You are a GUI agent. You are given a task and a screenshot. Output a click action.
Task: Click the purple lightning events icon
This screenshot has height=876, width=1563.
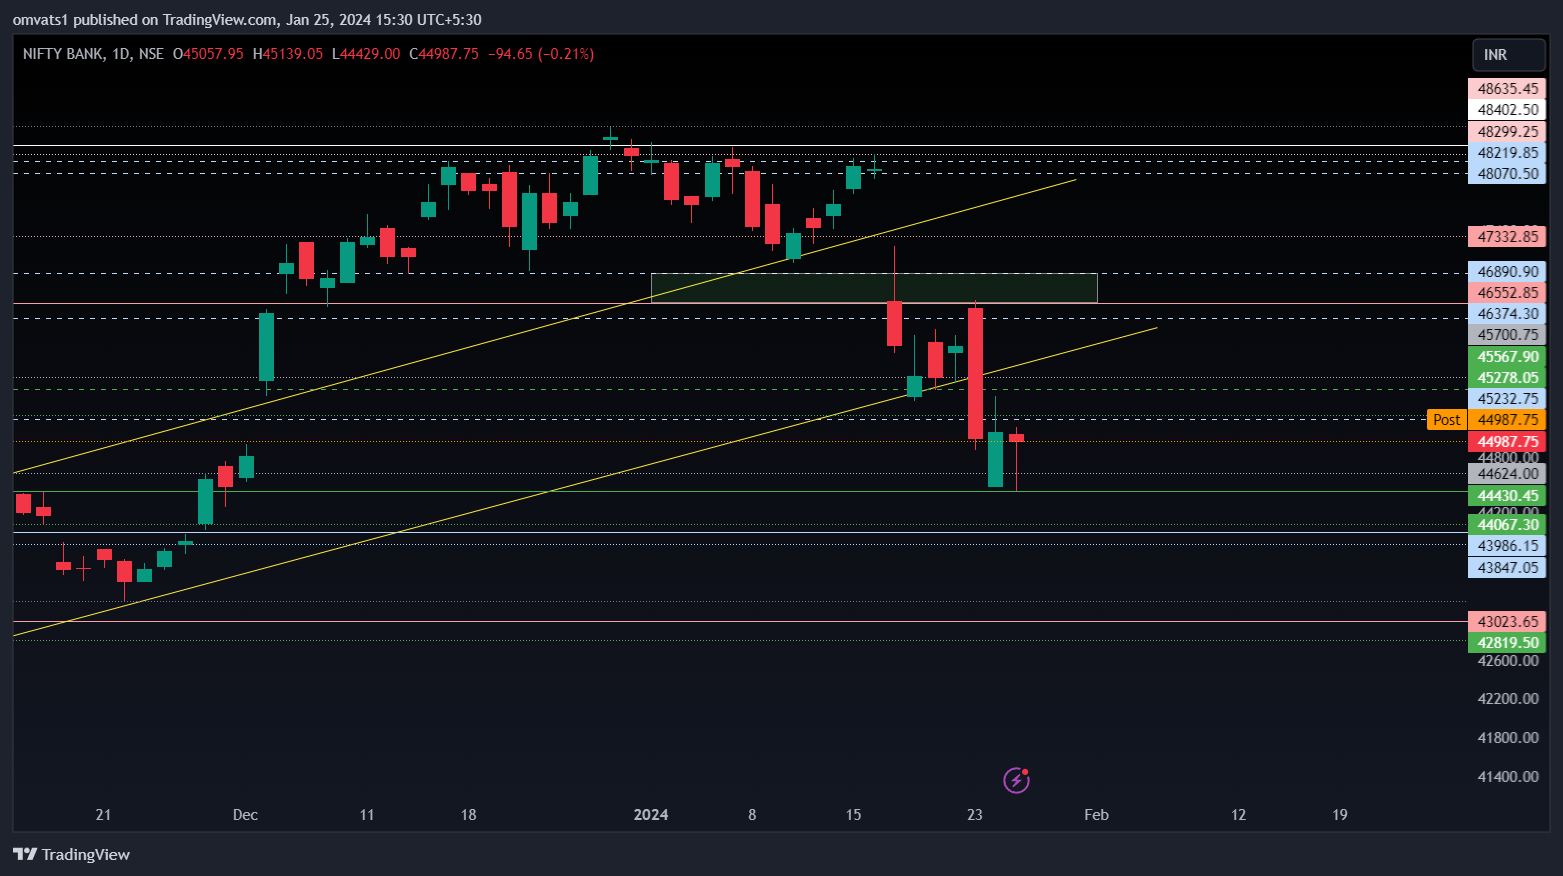coord(1016,780)
